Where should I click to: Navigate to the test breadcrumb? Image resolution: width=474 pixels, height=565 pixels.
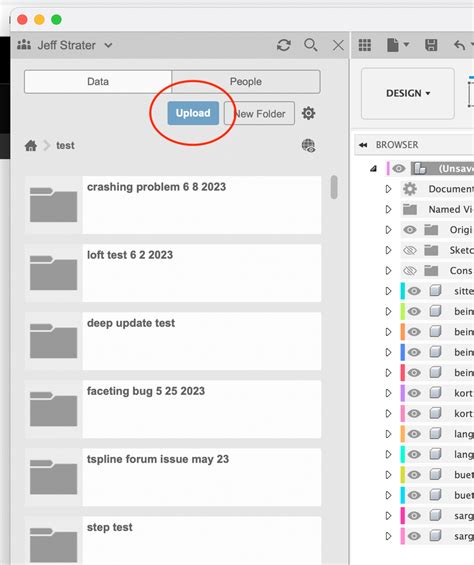(65, 146)
